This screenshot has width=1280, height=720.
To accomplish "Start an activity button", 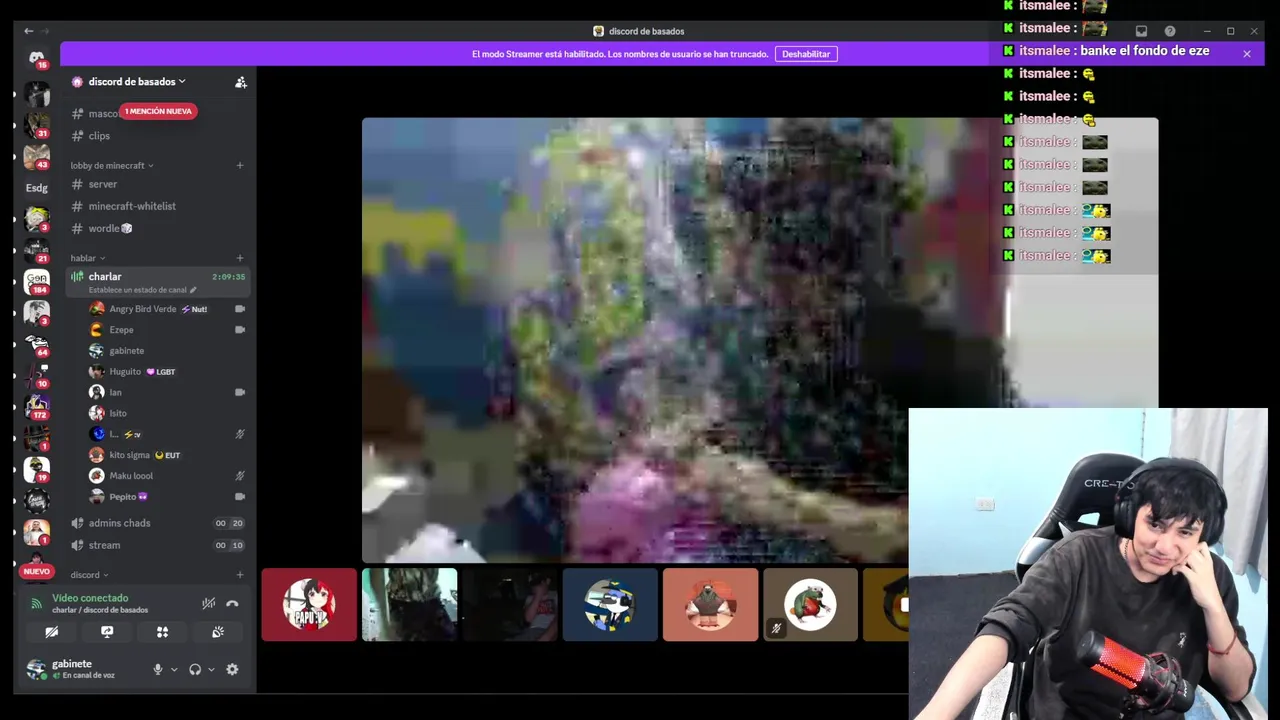I will point(162,632).
